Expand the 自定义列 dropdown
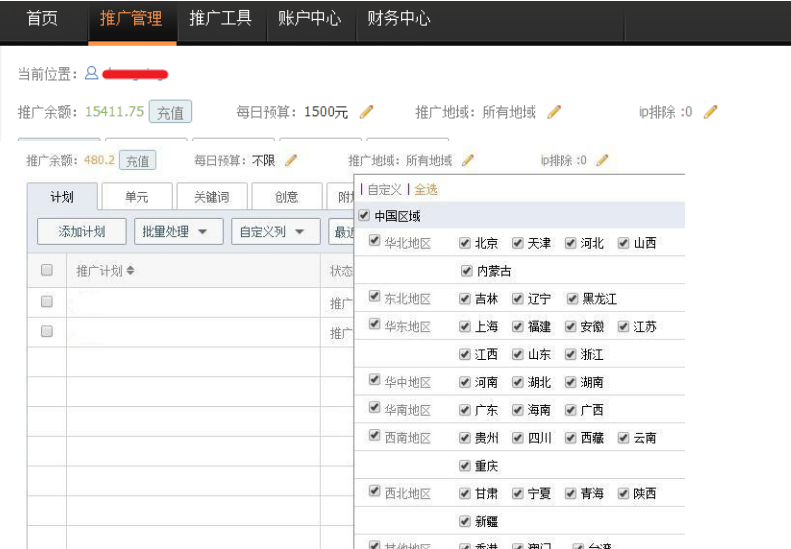Image resolution: width=791 pixels, height=549 pixels. (275, 232)
